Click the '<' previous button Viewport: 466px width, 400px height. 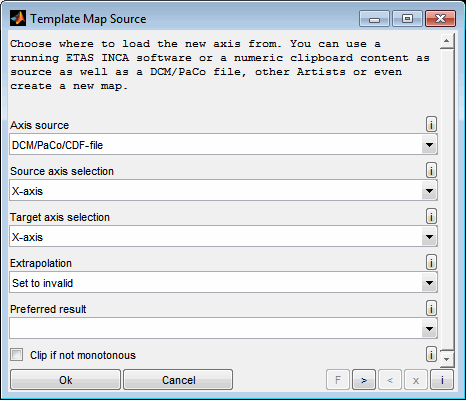click(x=390, y=380)
